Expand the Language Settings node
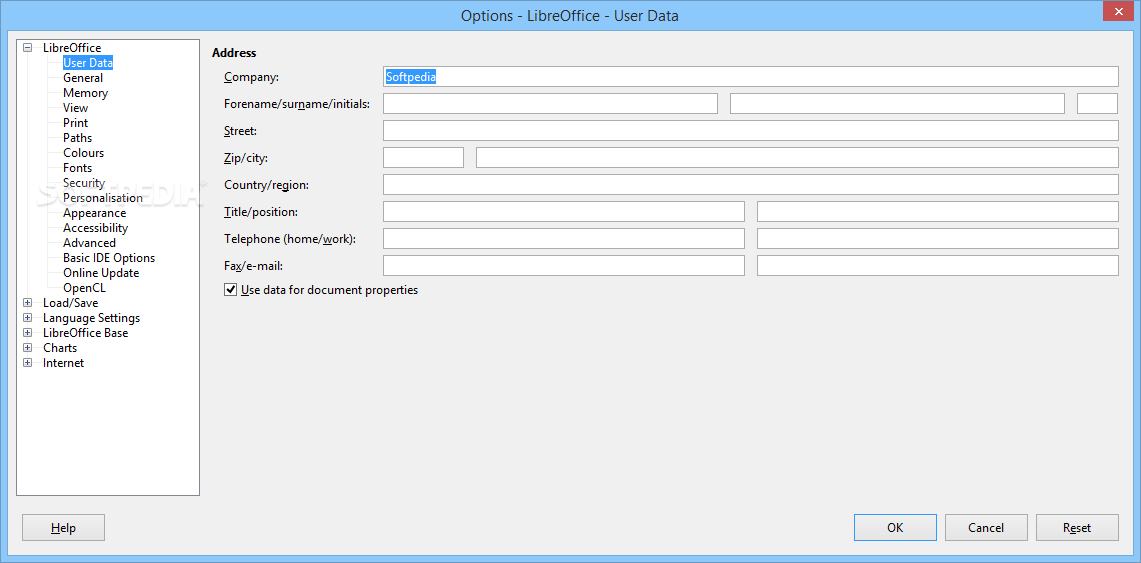This screenshot has width=1141, height=563. coord(28,318)
